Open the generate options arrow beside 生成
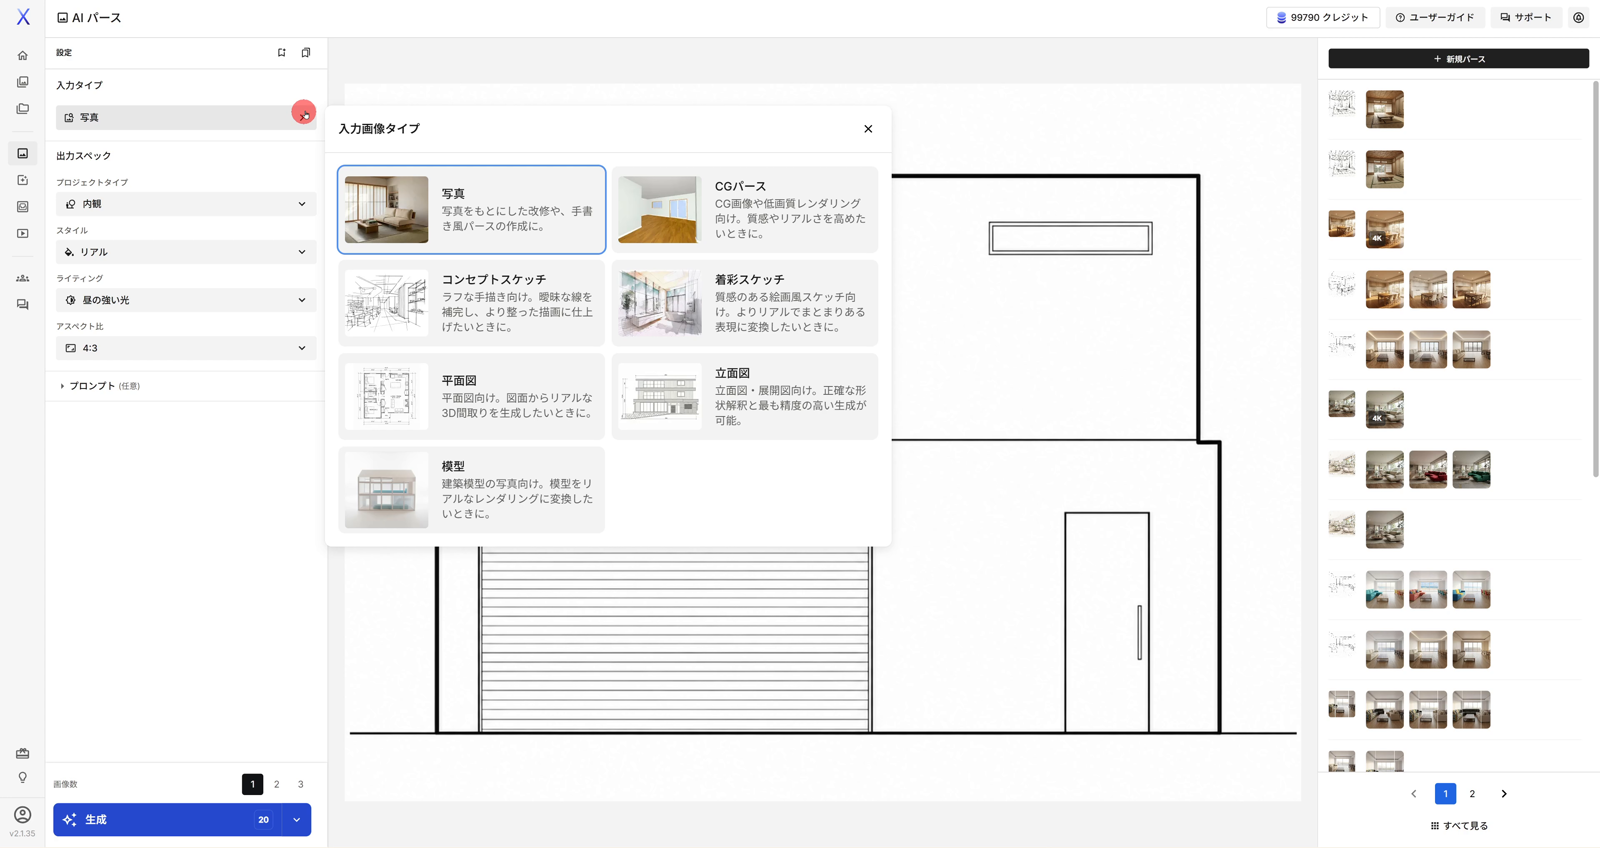This screenshot has width=1600, height=848. coord(296,820)
